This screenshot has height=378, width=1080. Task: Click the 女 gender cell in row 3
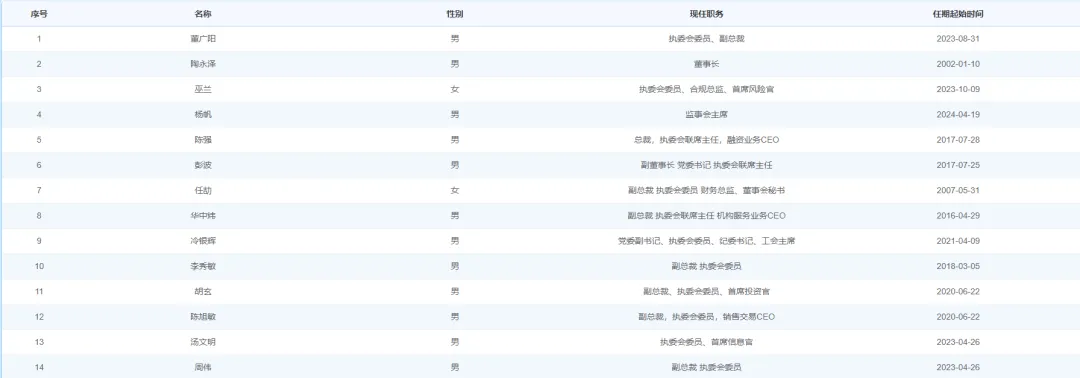[455, 90]
